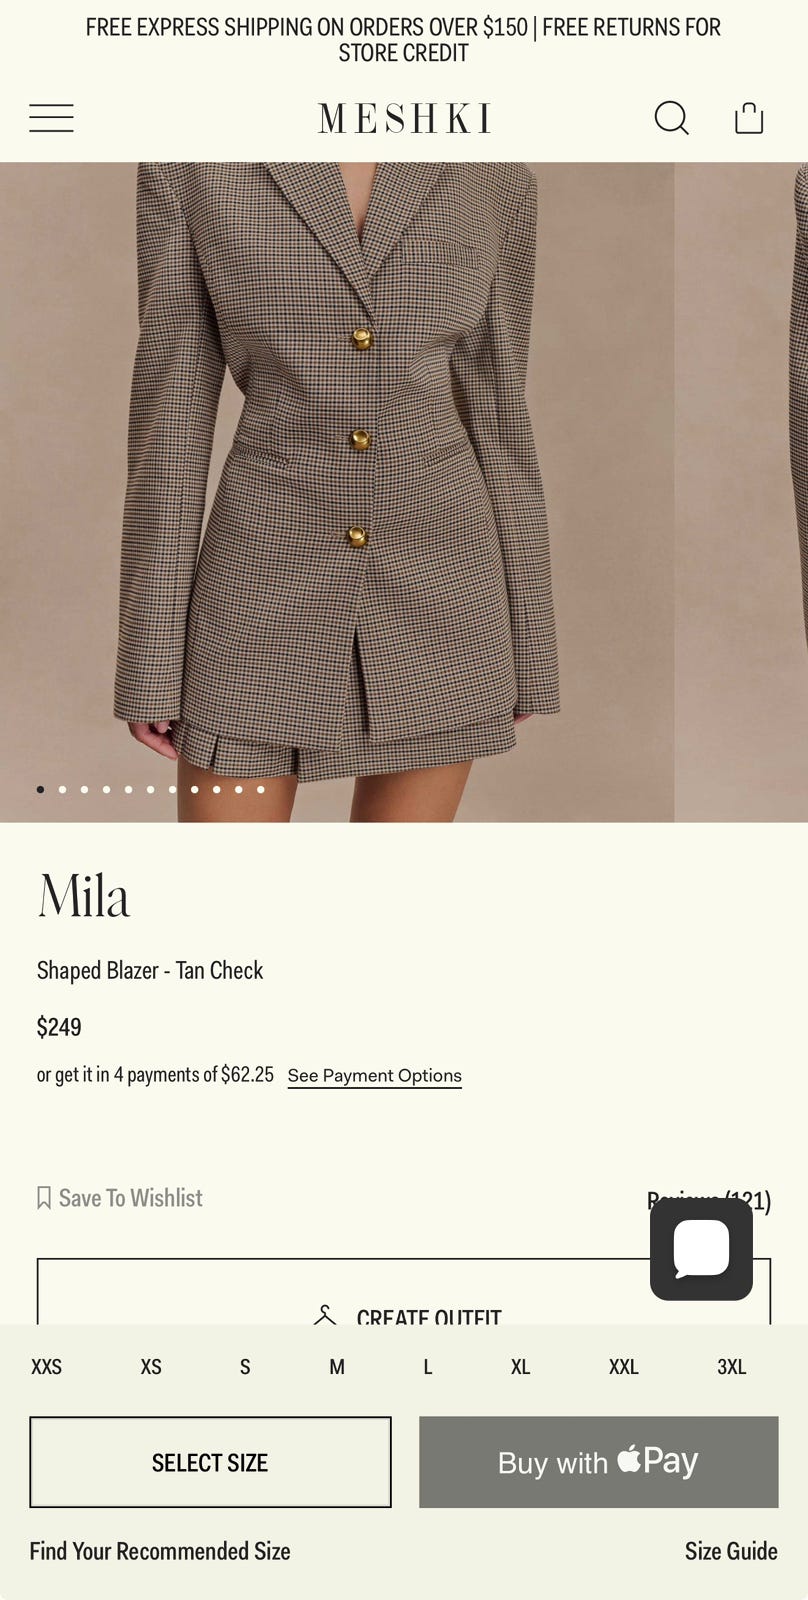Open the Size Guide
Viewport: 808px width, 1600px height.
pyautogui.click(x=731, y=1551)
